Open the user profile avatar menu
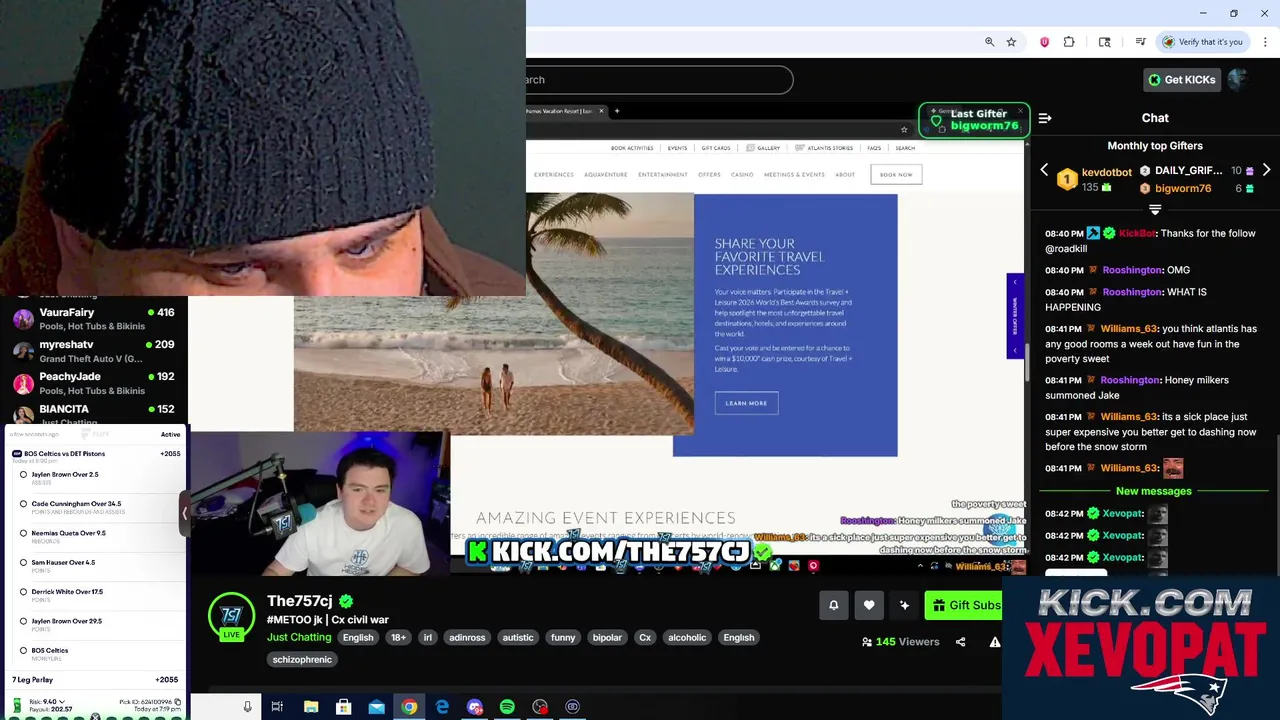Screen dimensions: 1280x720 (1239, 80)
